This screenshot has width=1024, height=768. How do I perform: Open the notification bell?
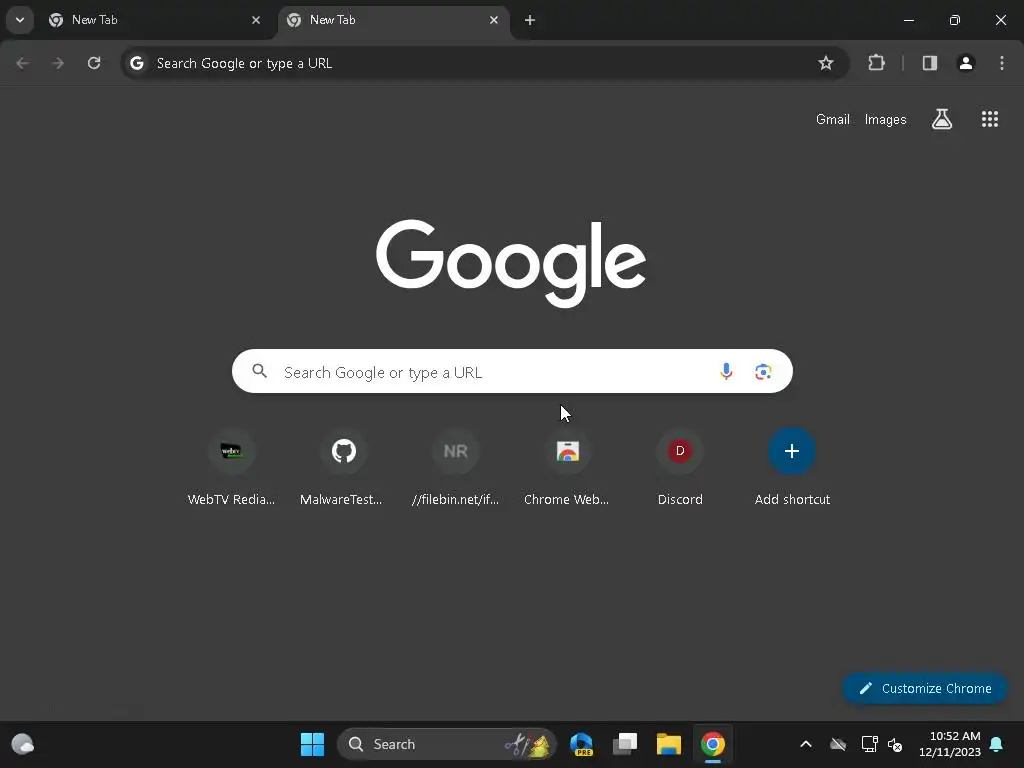[x=997, y=744]
